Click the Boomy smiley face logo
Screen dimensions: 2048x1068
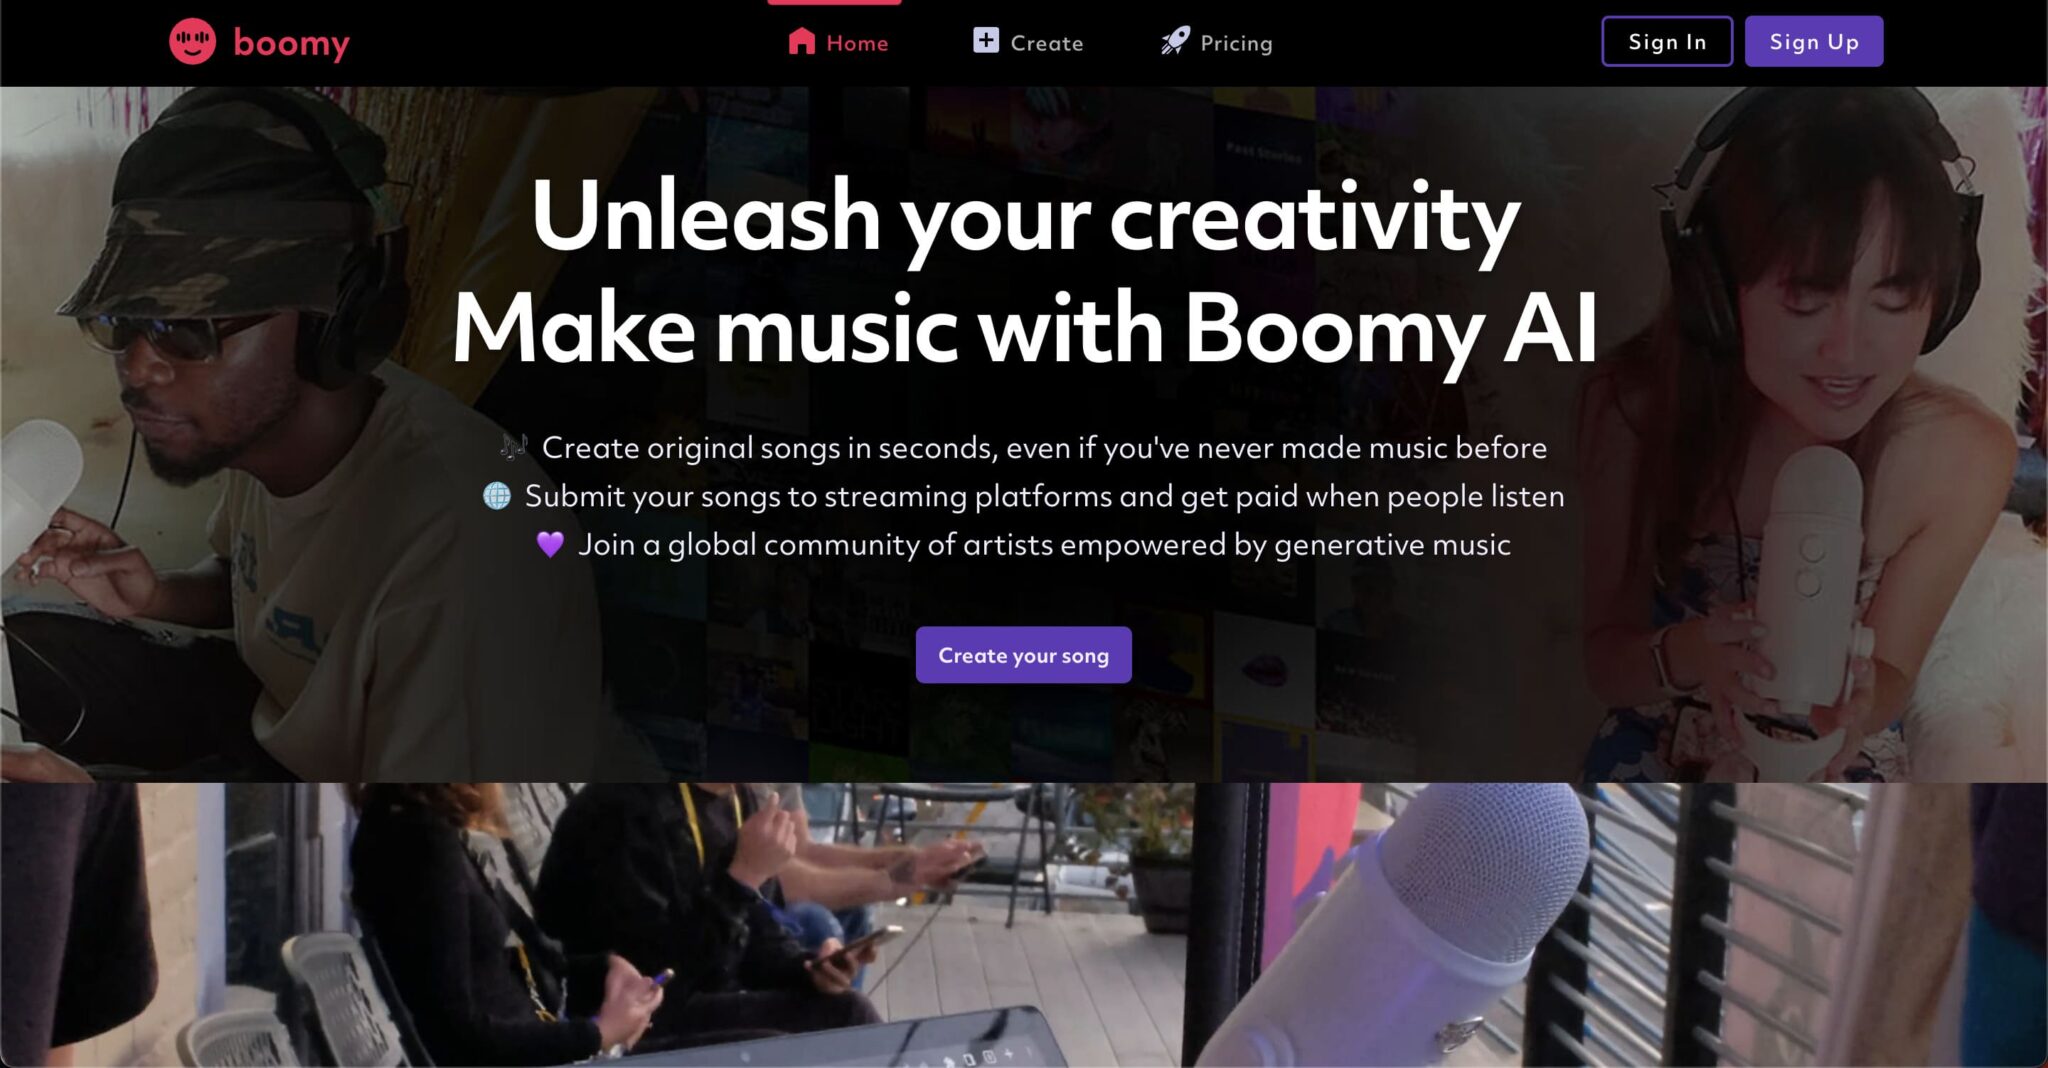click(192, 42)
